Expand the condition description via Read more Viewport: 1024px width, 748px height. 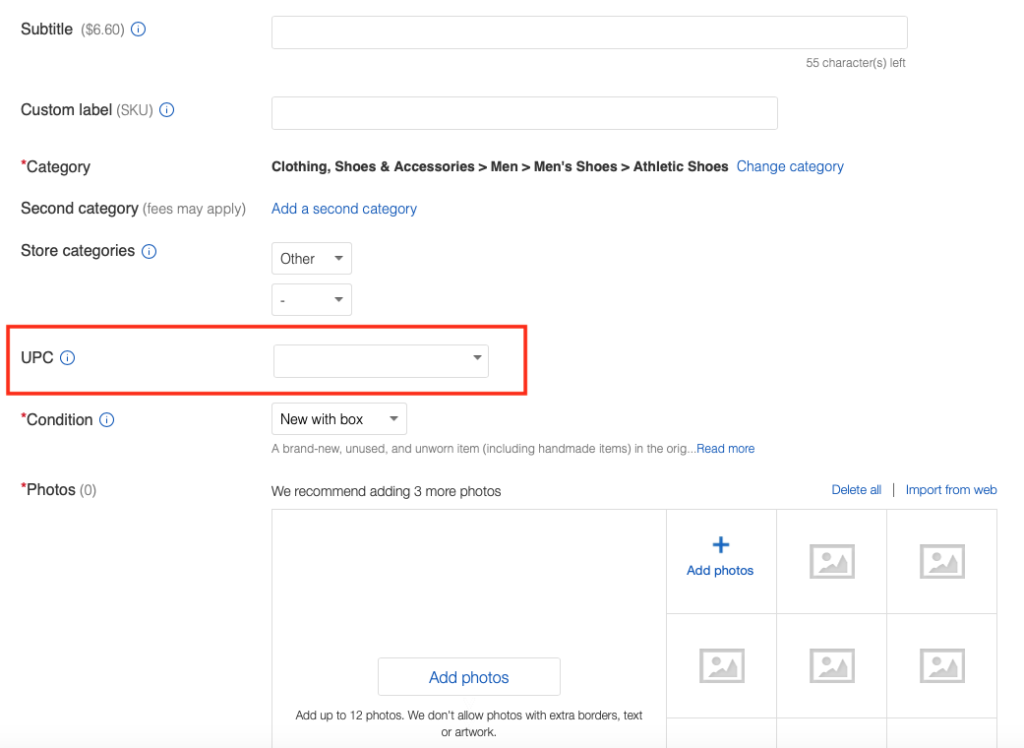[x=725, y=448]
